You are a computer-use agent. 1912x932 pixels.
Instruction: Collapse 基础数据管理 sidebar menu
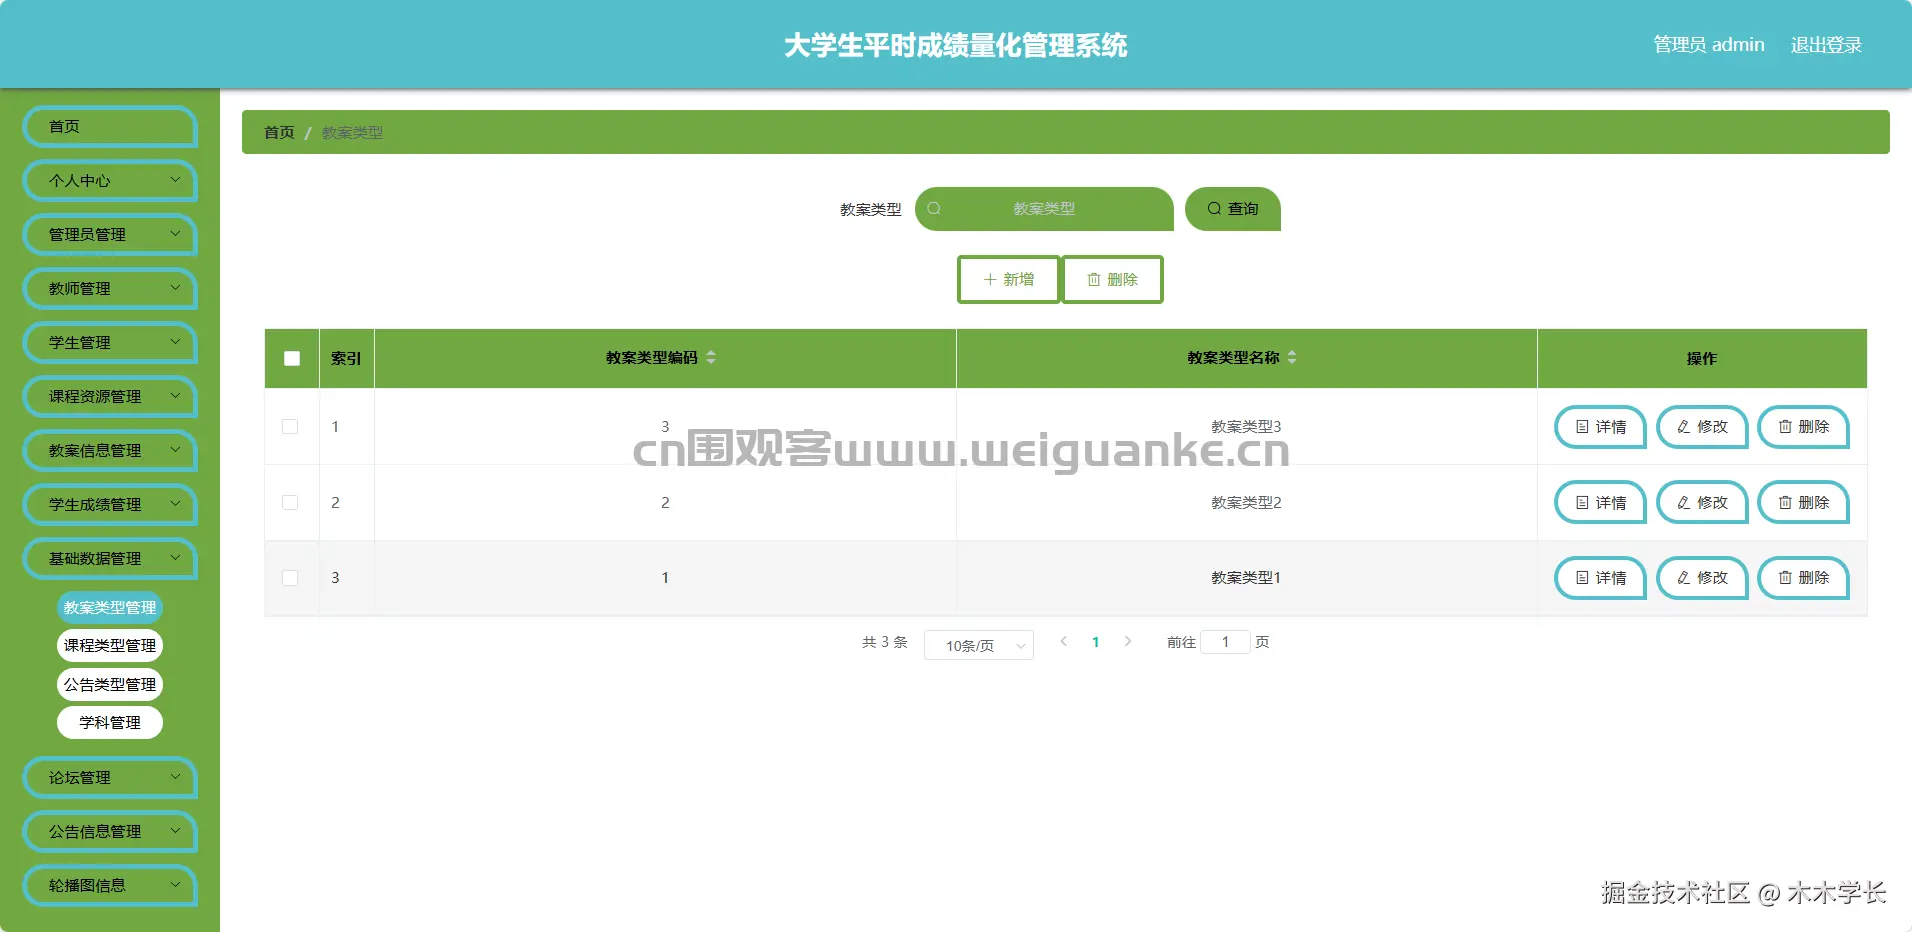pos(110,559)
